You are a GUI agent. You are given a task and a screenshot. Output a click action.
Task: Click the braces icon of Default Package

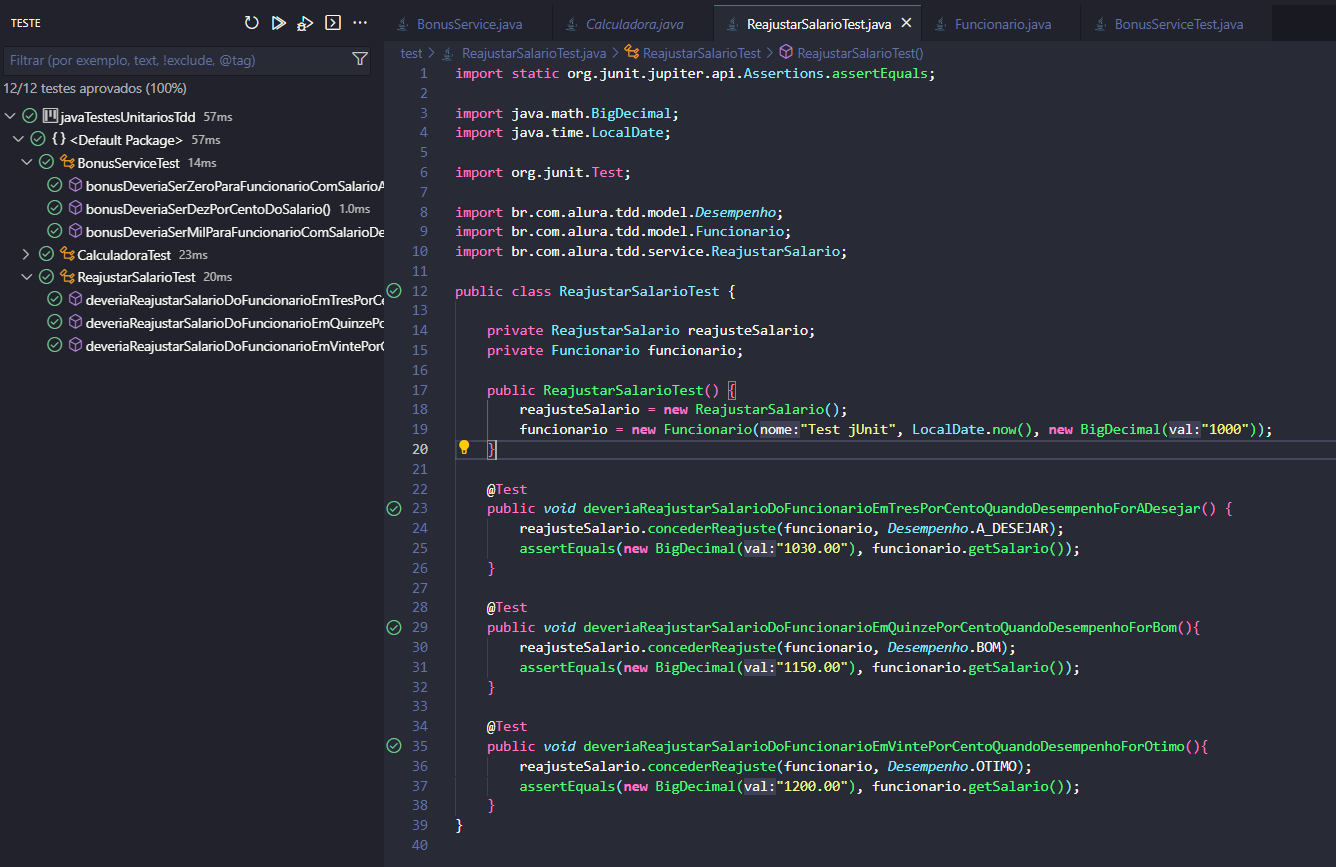click(59, 140)
